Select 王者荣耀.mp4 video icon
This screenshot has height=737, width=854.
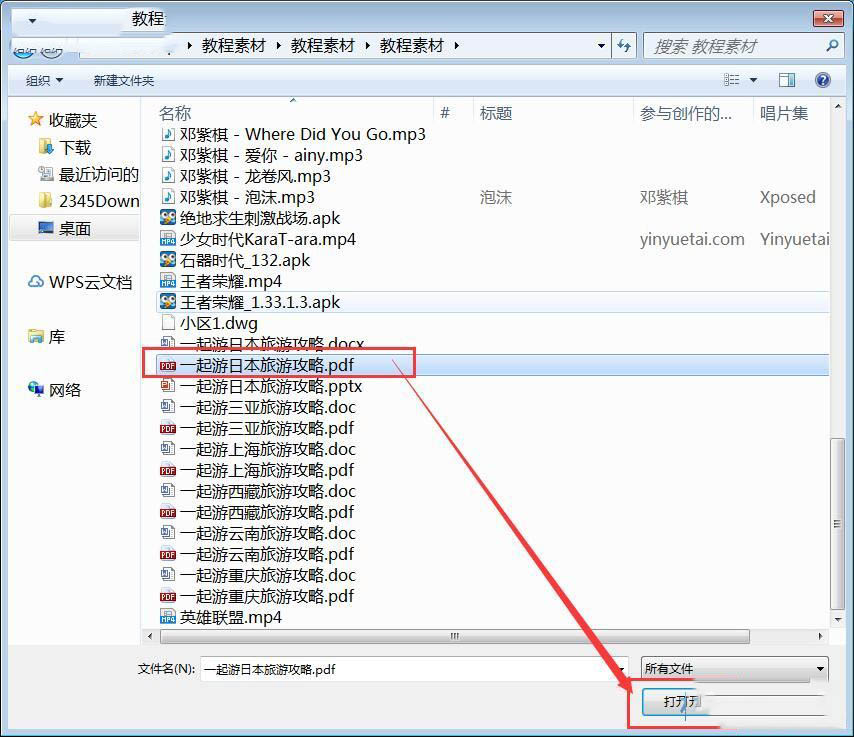168,281
